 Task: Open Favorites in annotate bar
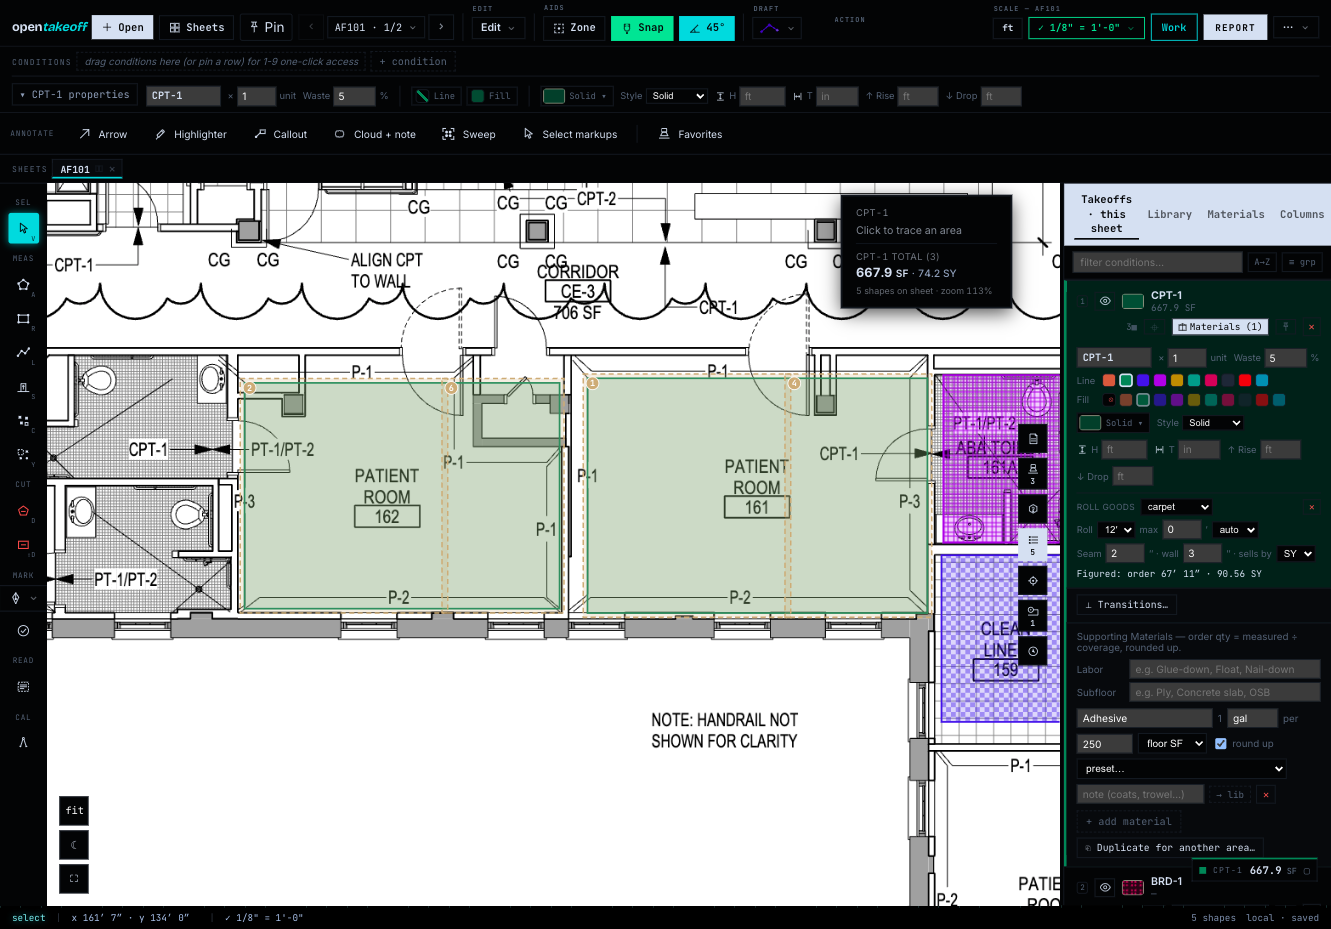coord(690,134)
